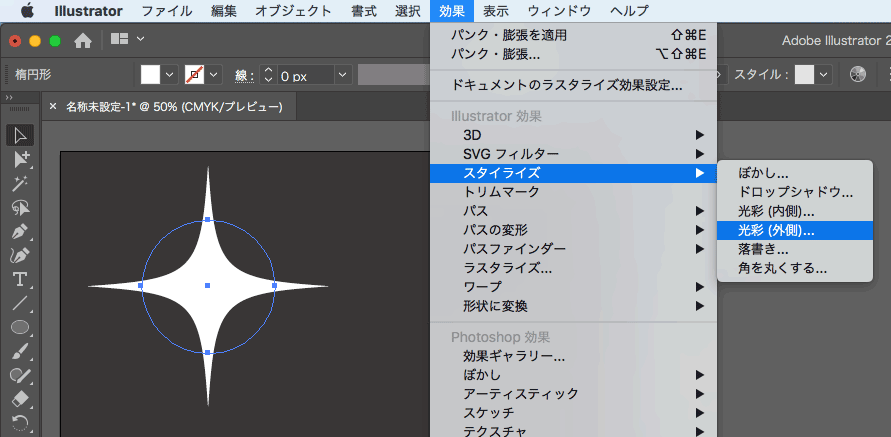Select the スタイライズ menu item
Screen dimensions: 891x437
tap(573, 173)
